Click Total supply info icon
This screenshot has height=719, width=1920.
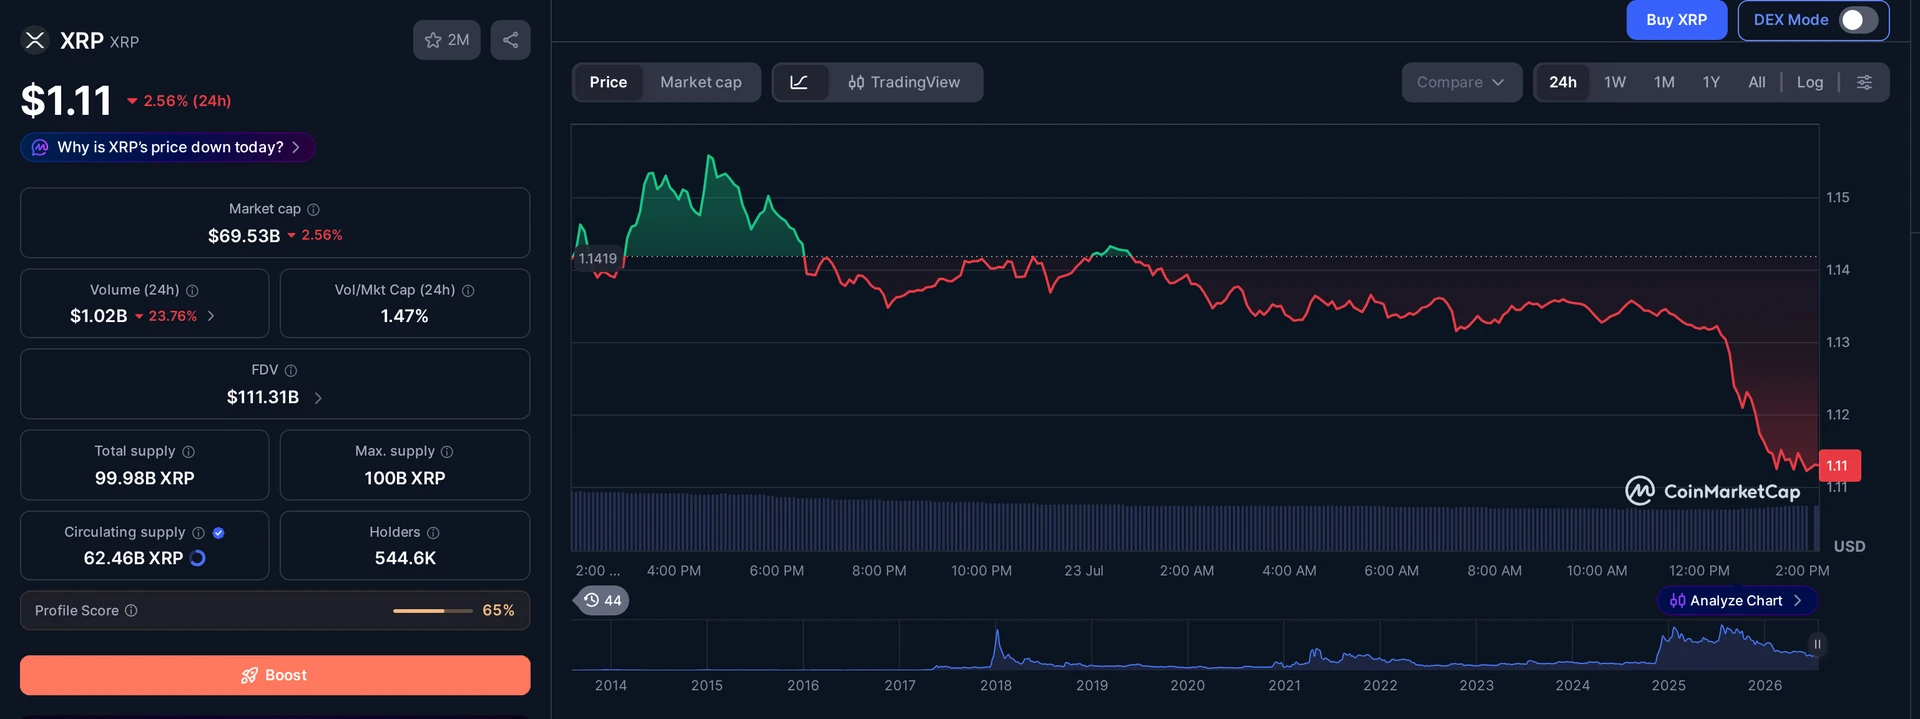188,451
